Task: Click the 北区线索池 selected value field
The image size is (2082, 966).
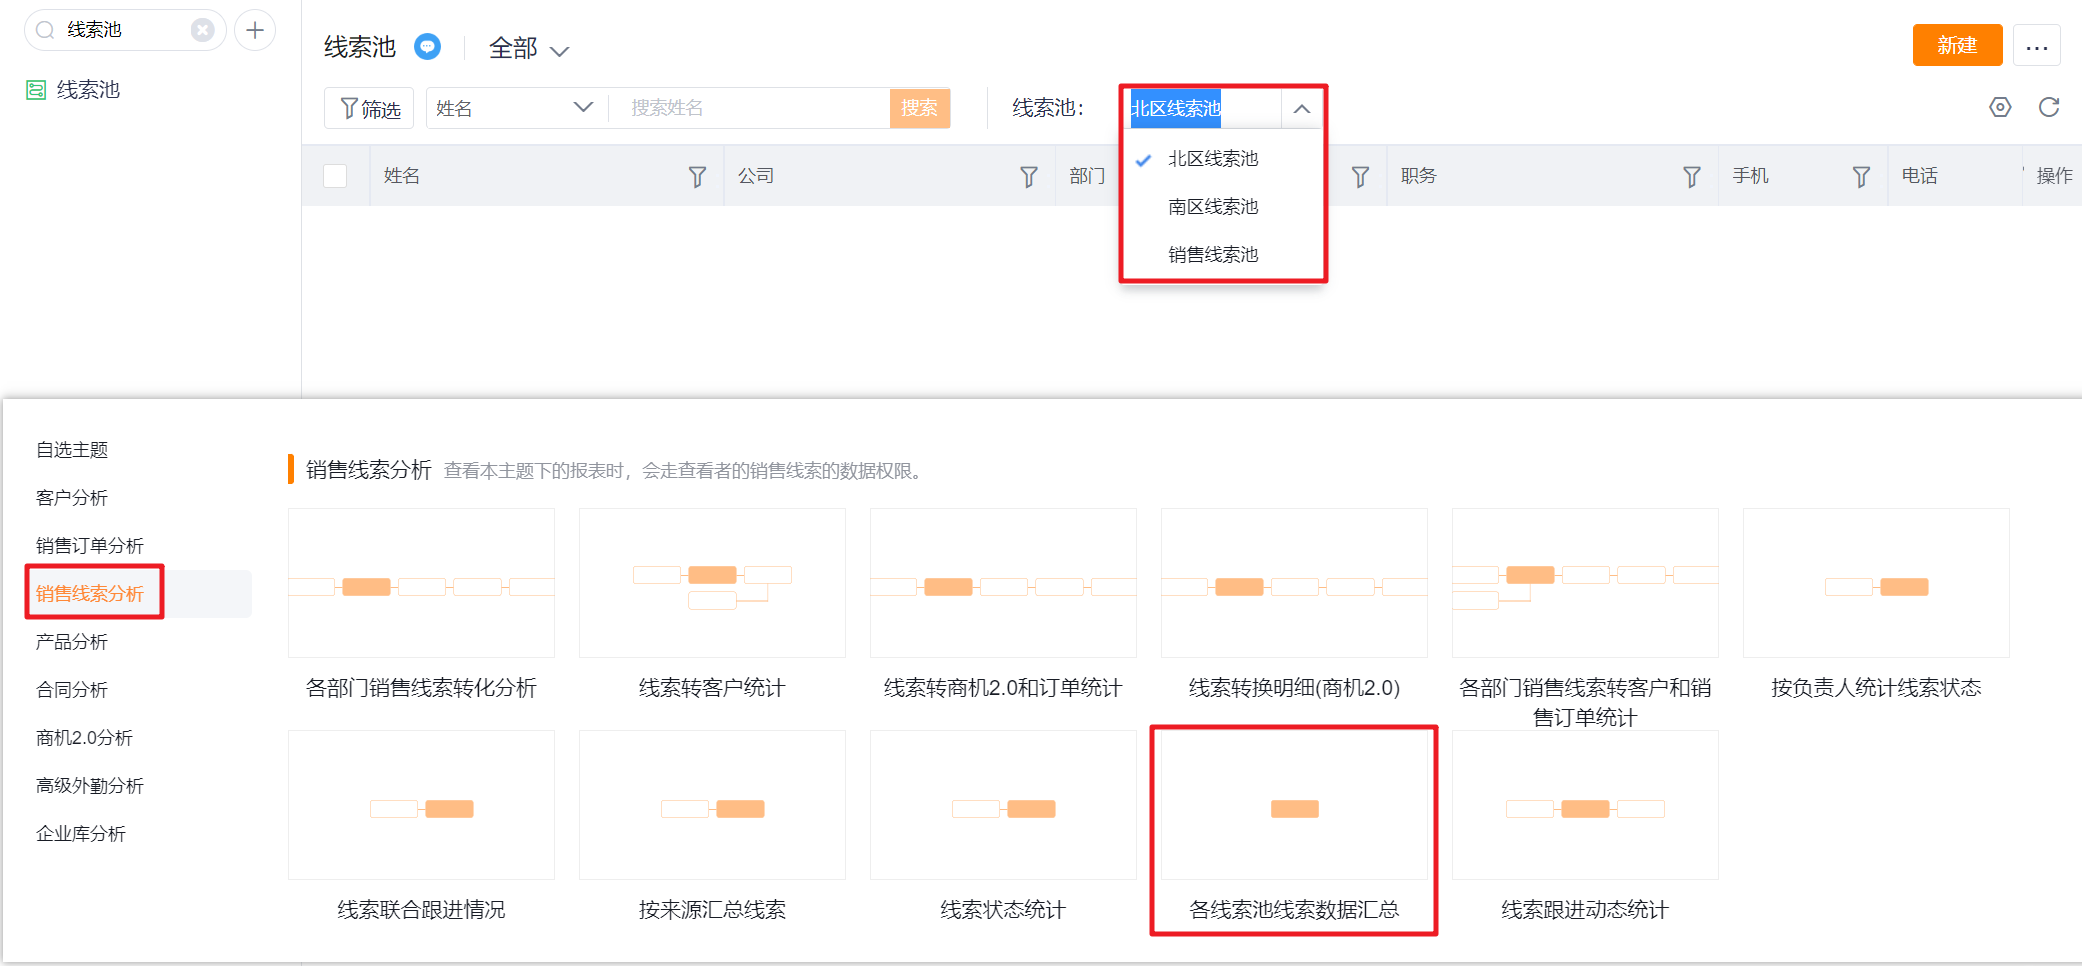Action: coord(1203,109)
